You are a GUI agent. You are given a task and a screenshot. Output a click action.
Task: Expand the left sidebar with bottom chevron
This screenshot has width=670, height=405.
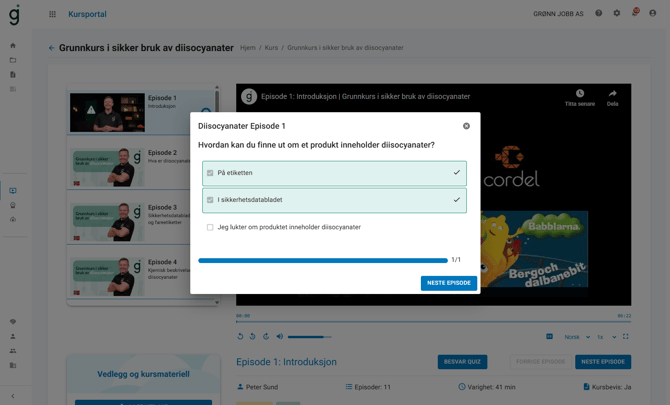[13, 396]
